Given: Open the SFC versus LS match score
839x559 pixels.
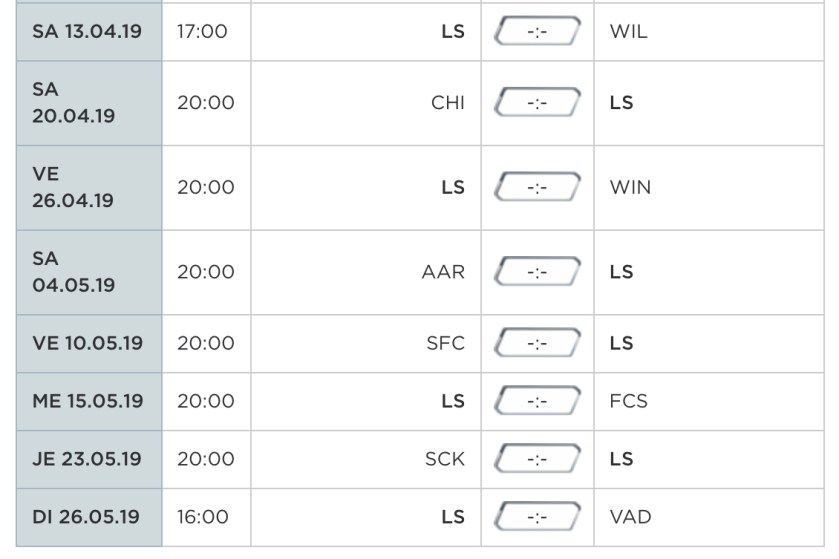Looking at the screenshot, I should tap(537, 343).
